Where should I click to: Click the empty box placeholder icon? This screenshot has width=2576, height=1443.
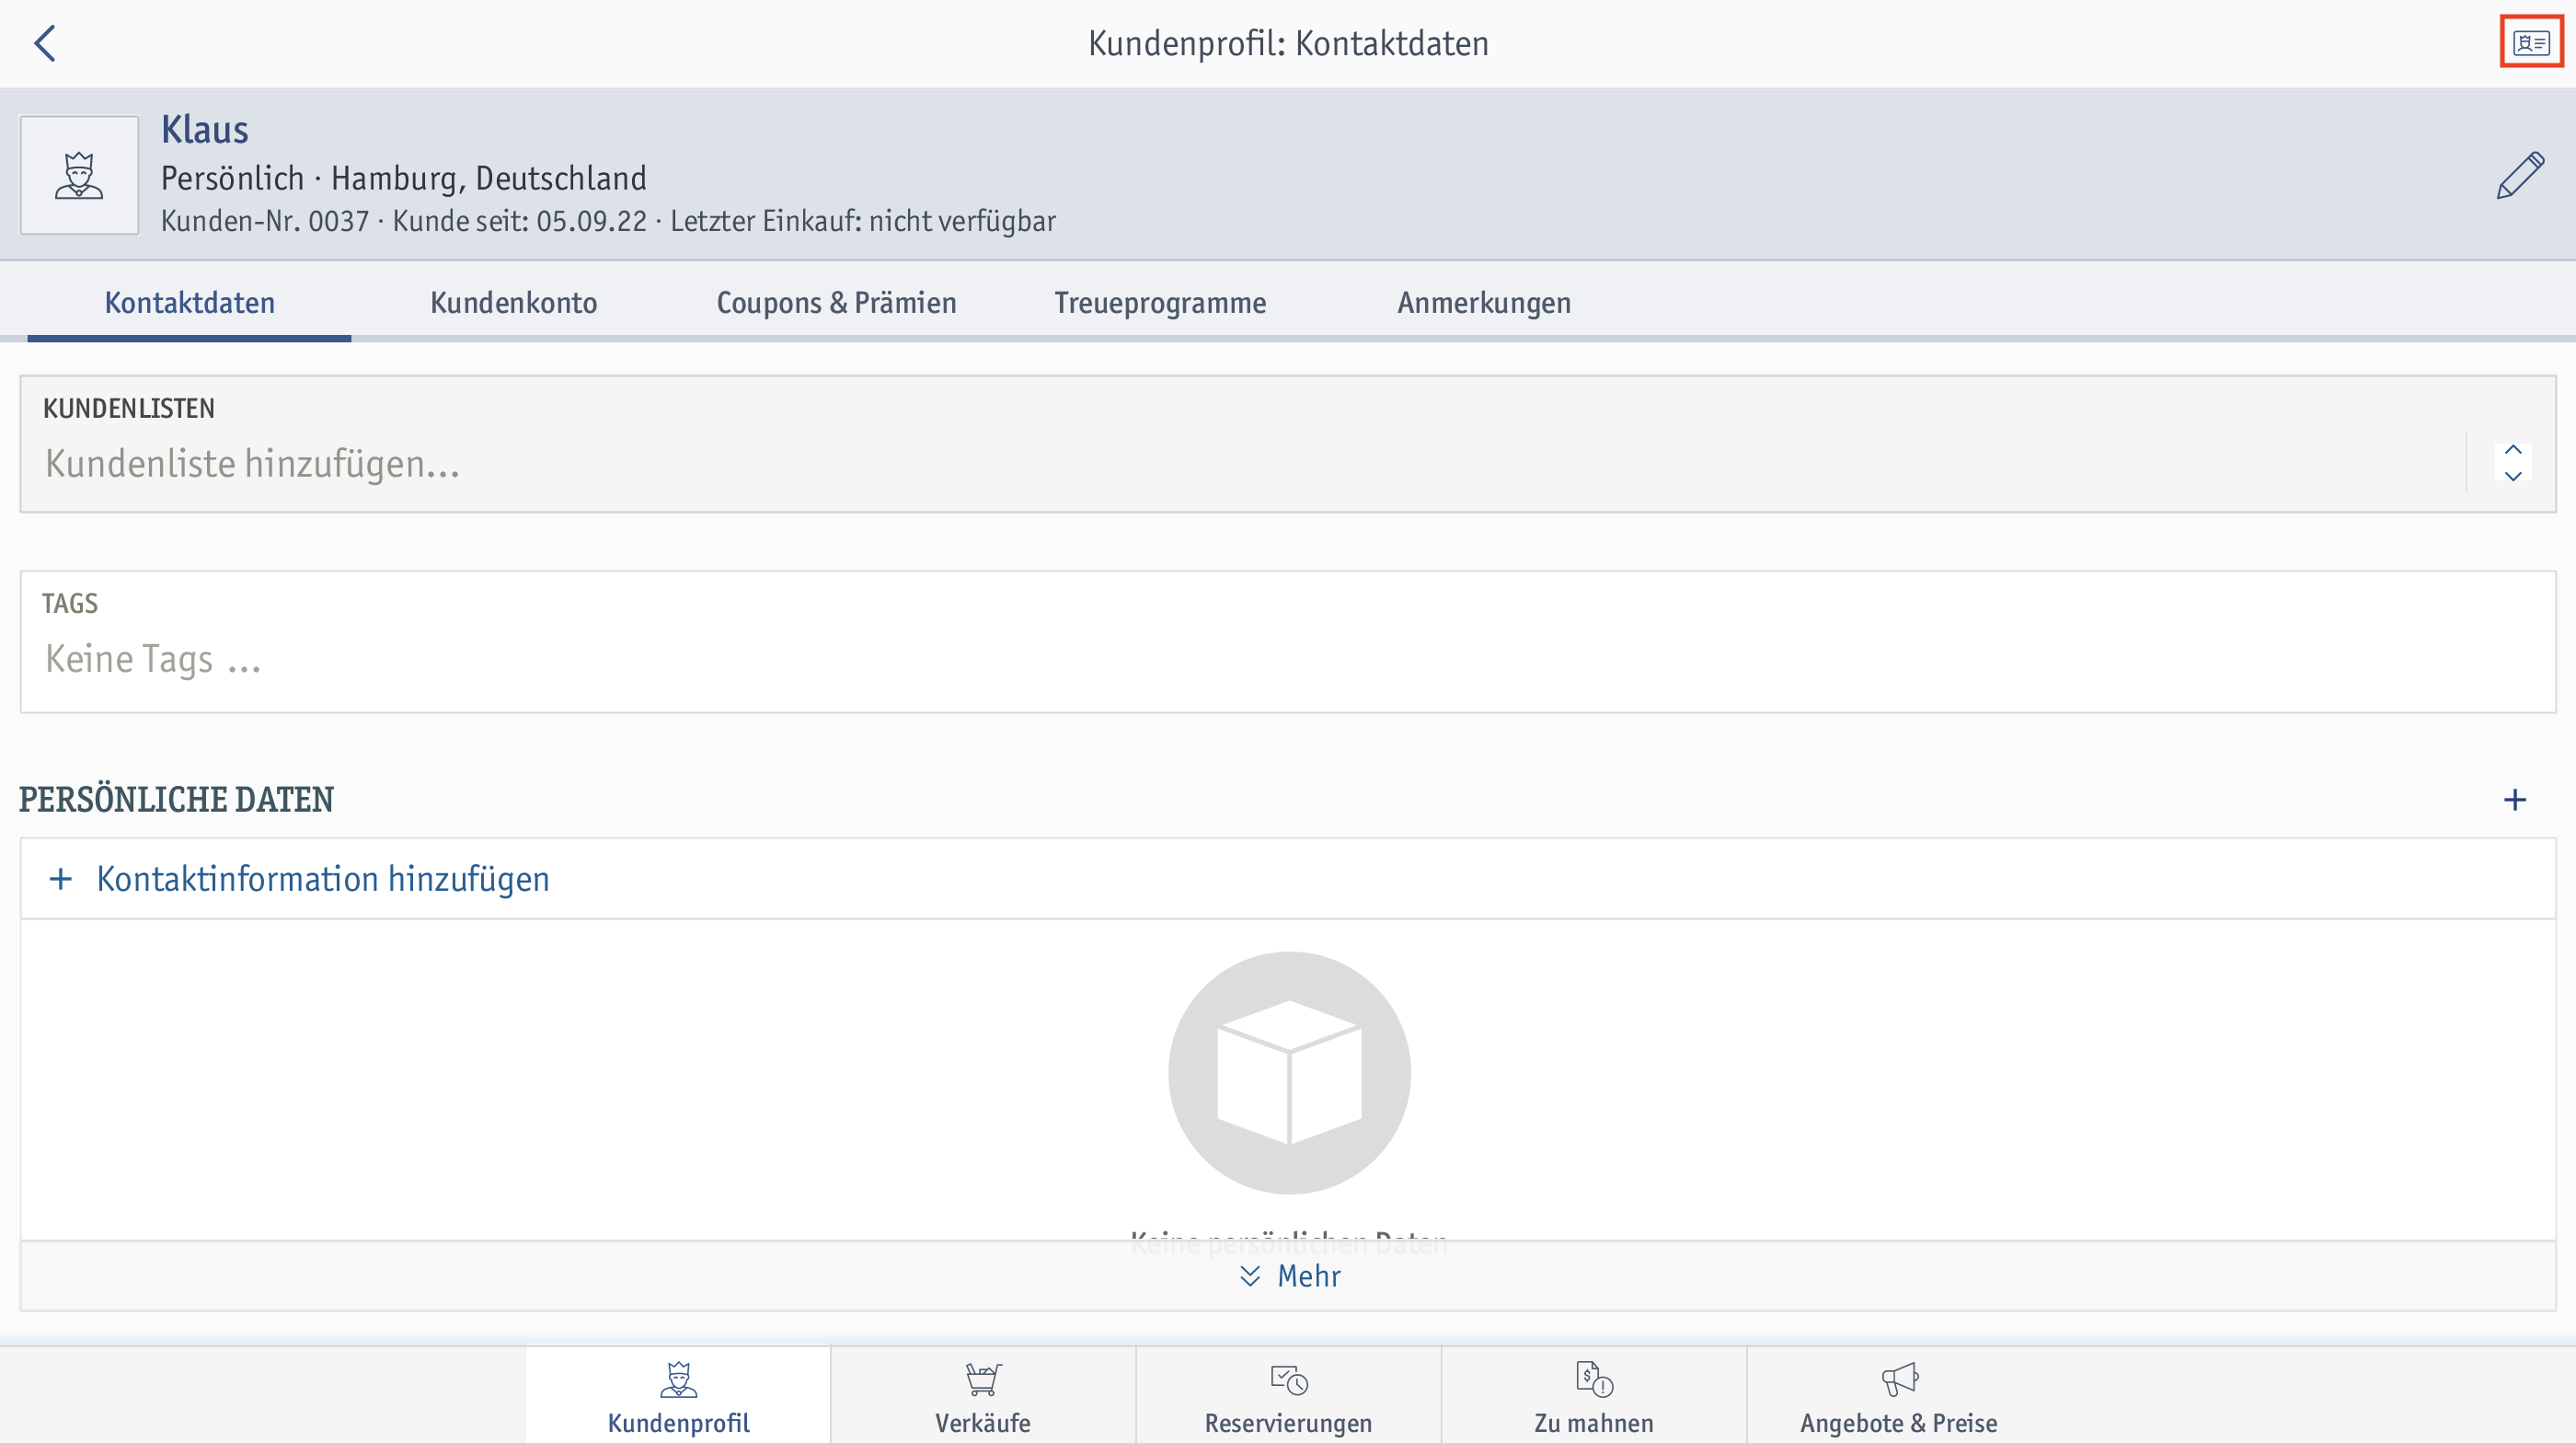pyautogui.click(x=1289, y=1072)
